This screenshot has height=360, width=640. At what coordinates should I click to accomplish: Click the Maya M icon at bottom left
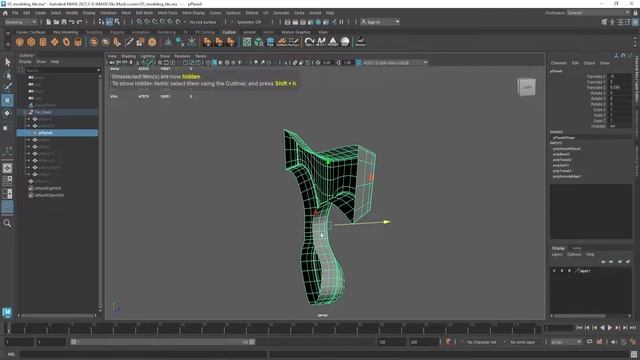click(7, 313)
